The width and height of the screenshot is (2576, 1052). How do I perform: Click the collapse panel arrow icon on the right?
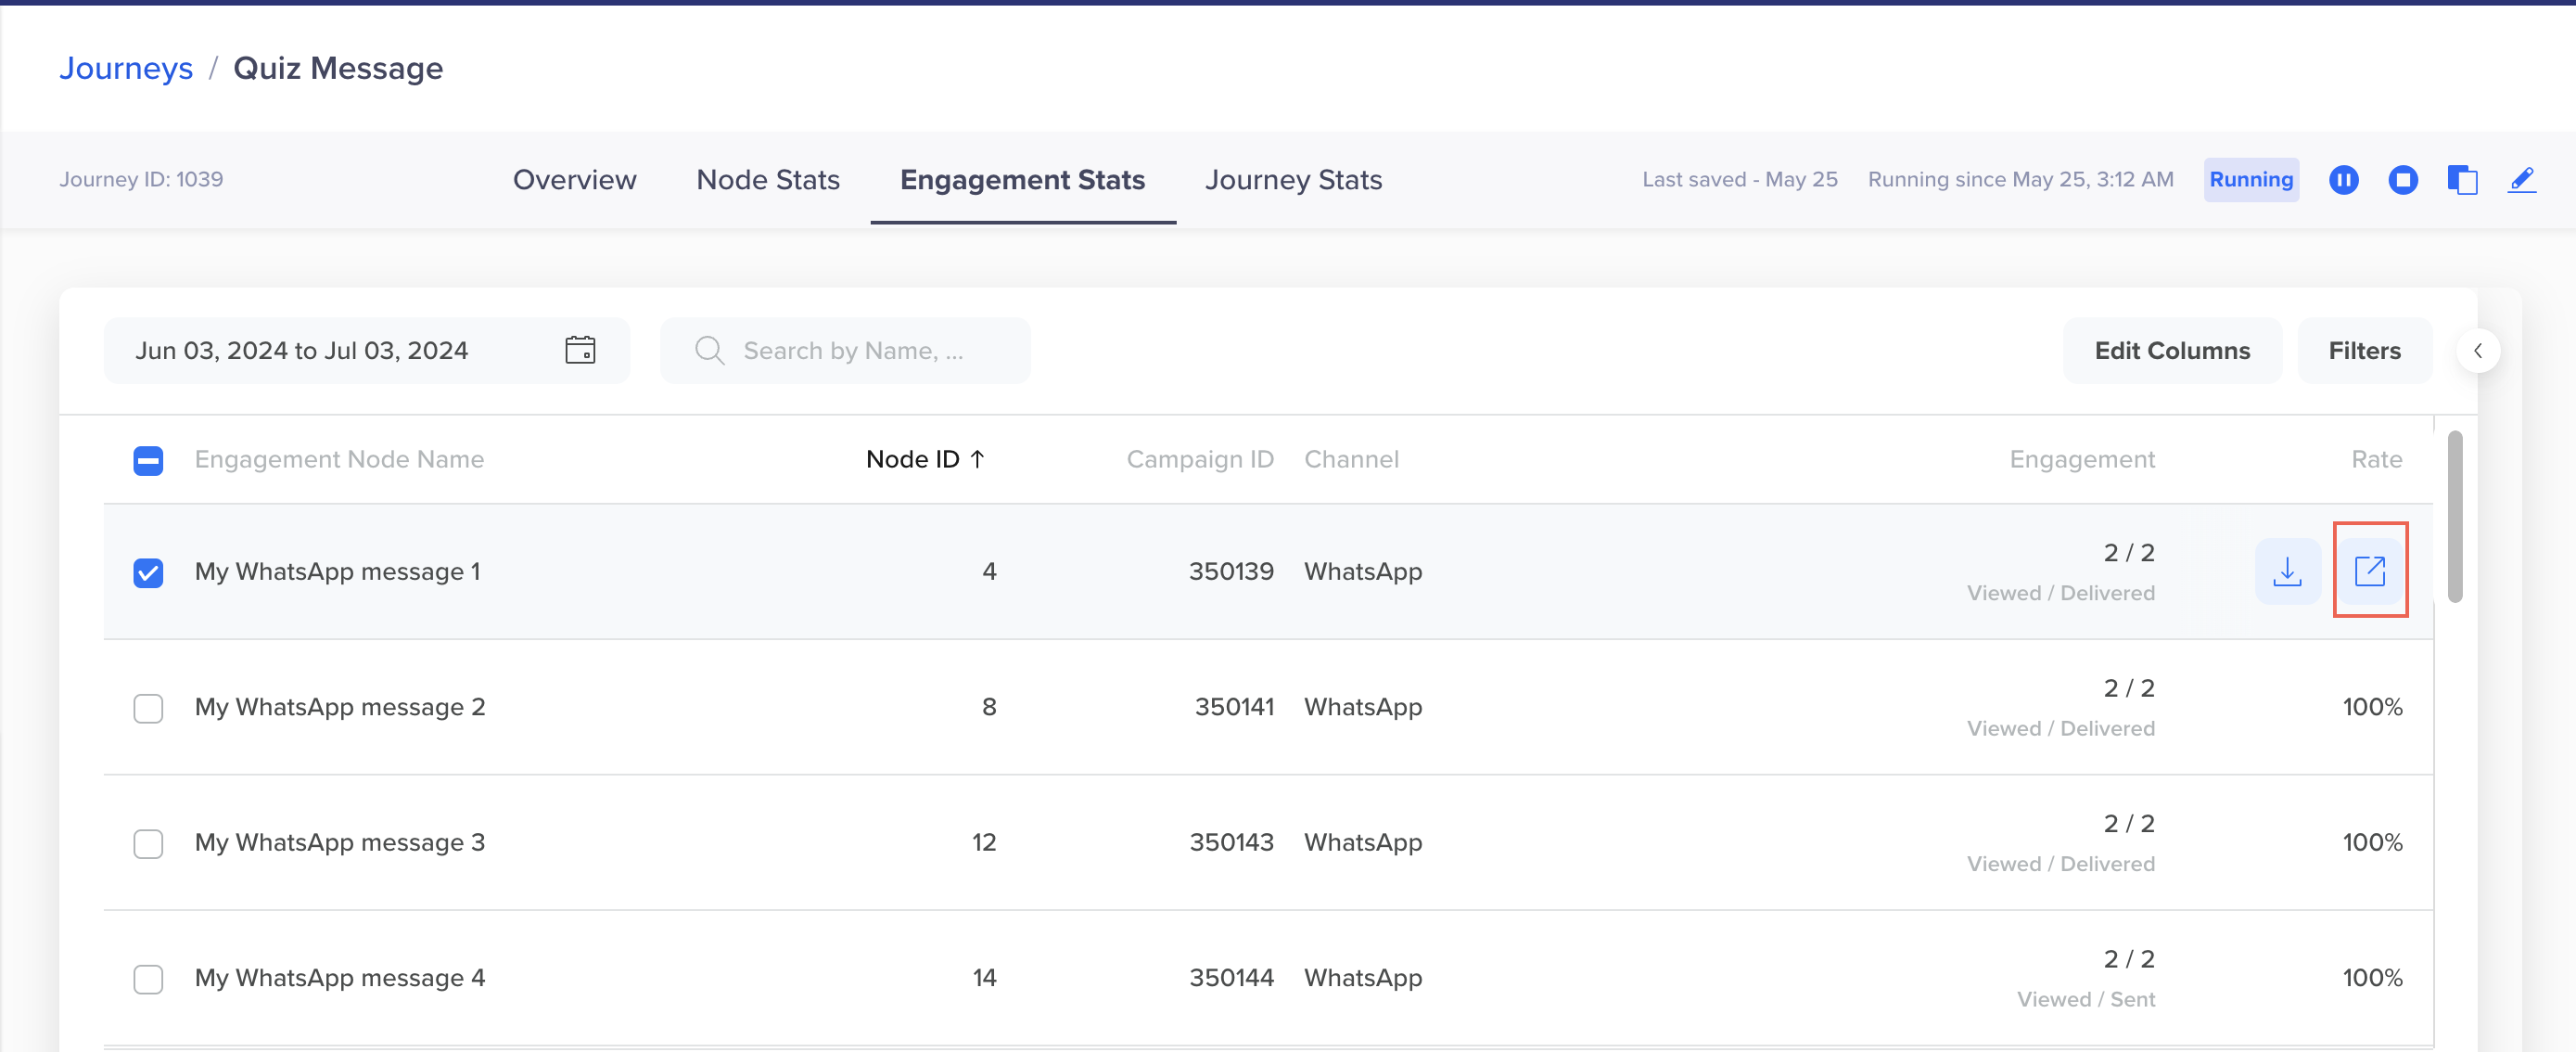click(2479, 350)
